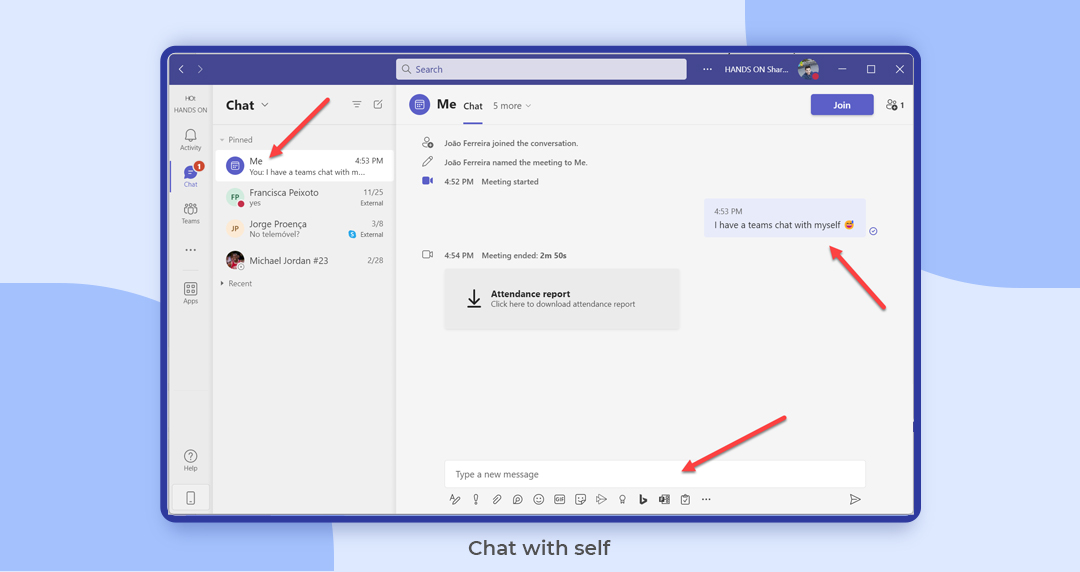Screen dimensions: 1080x572
Task: Open the Michael Jordan #23 chat
Action: click(x=304, y=261)
